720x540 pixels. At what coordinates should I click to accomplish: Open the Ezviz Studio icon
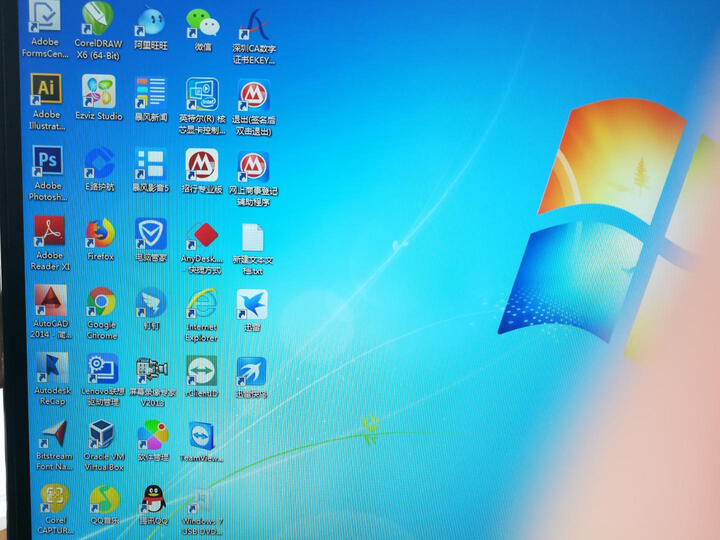pos(99,91)
